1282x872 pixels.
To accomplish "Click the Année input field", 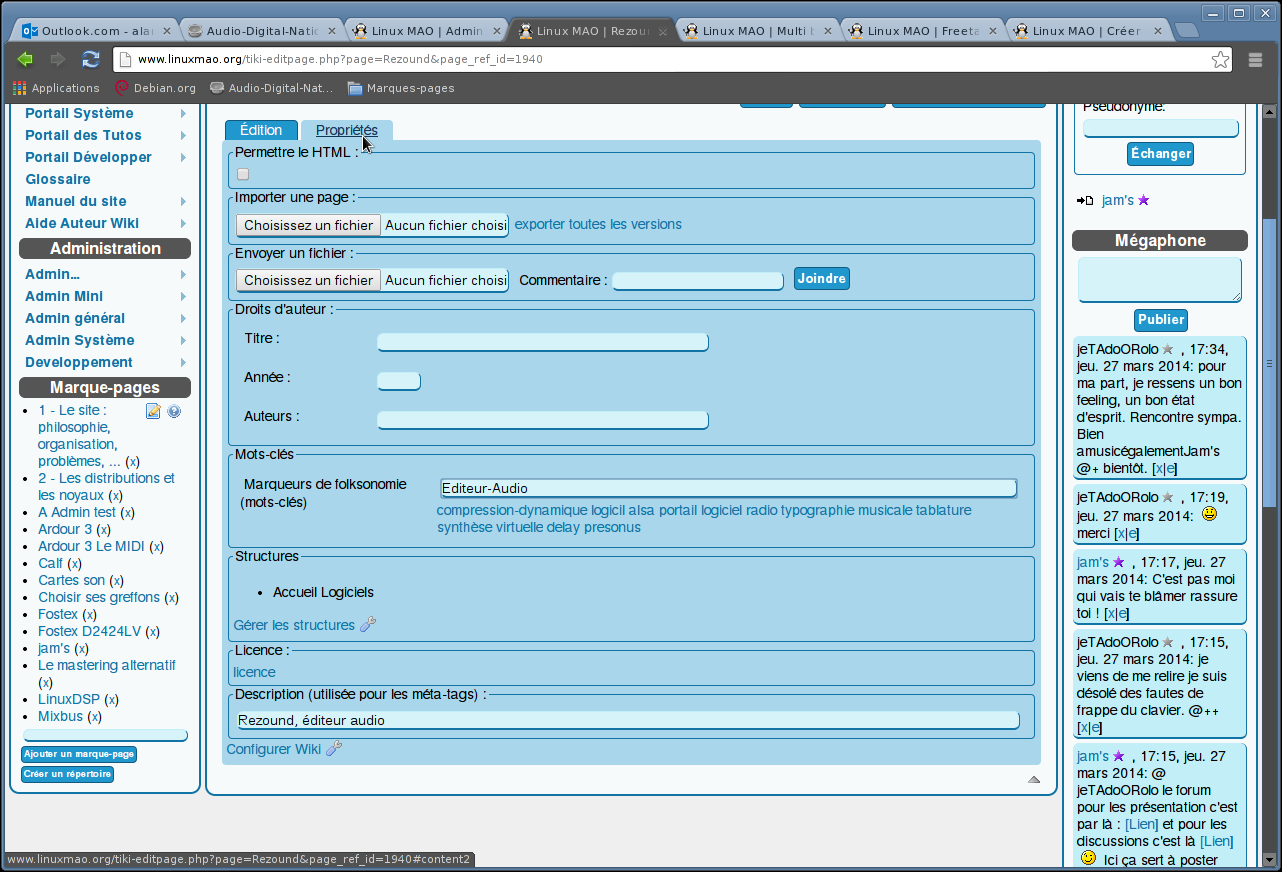I will point(399,381).
